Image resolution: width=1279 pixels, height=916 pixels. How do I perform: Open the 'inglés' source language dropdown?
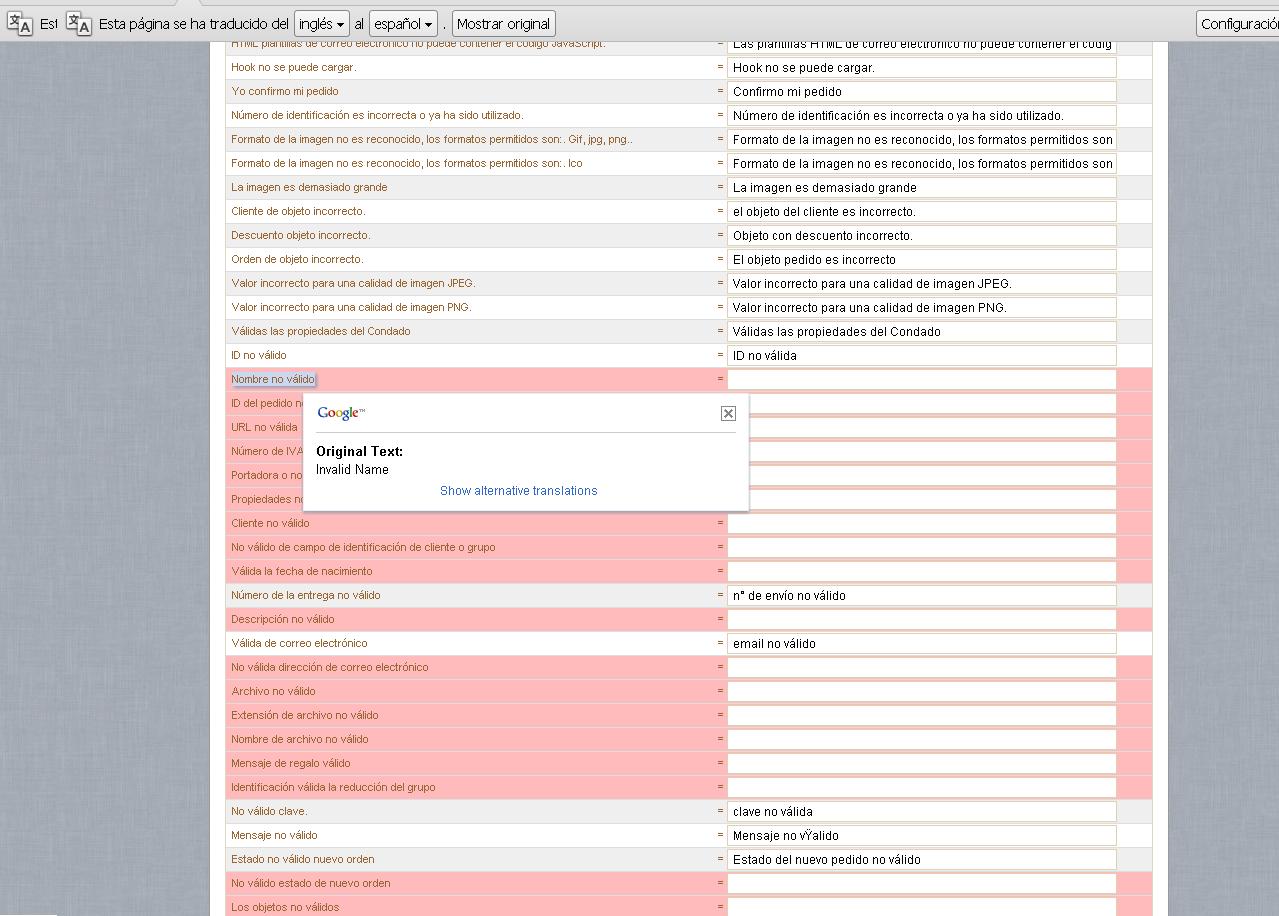322,24
